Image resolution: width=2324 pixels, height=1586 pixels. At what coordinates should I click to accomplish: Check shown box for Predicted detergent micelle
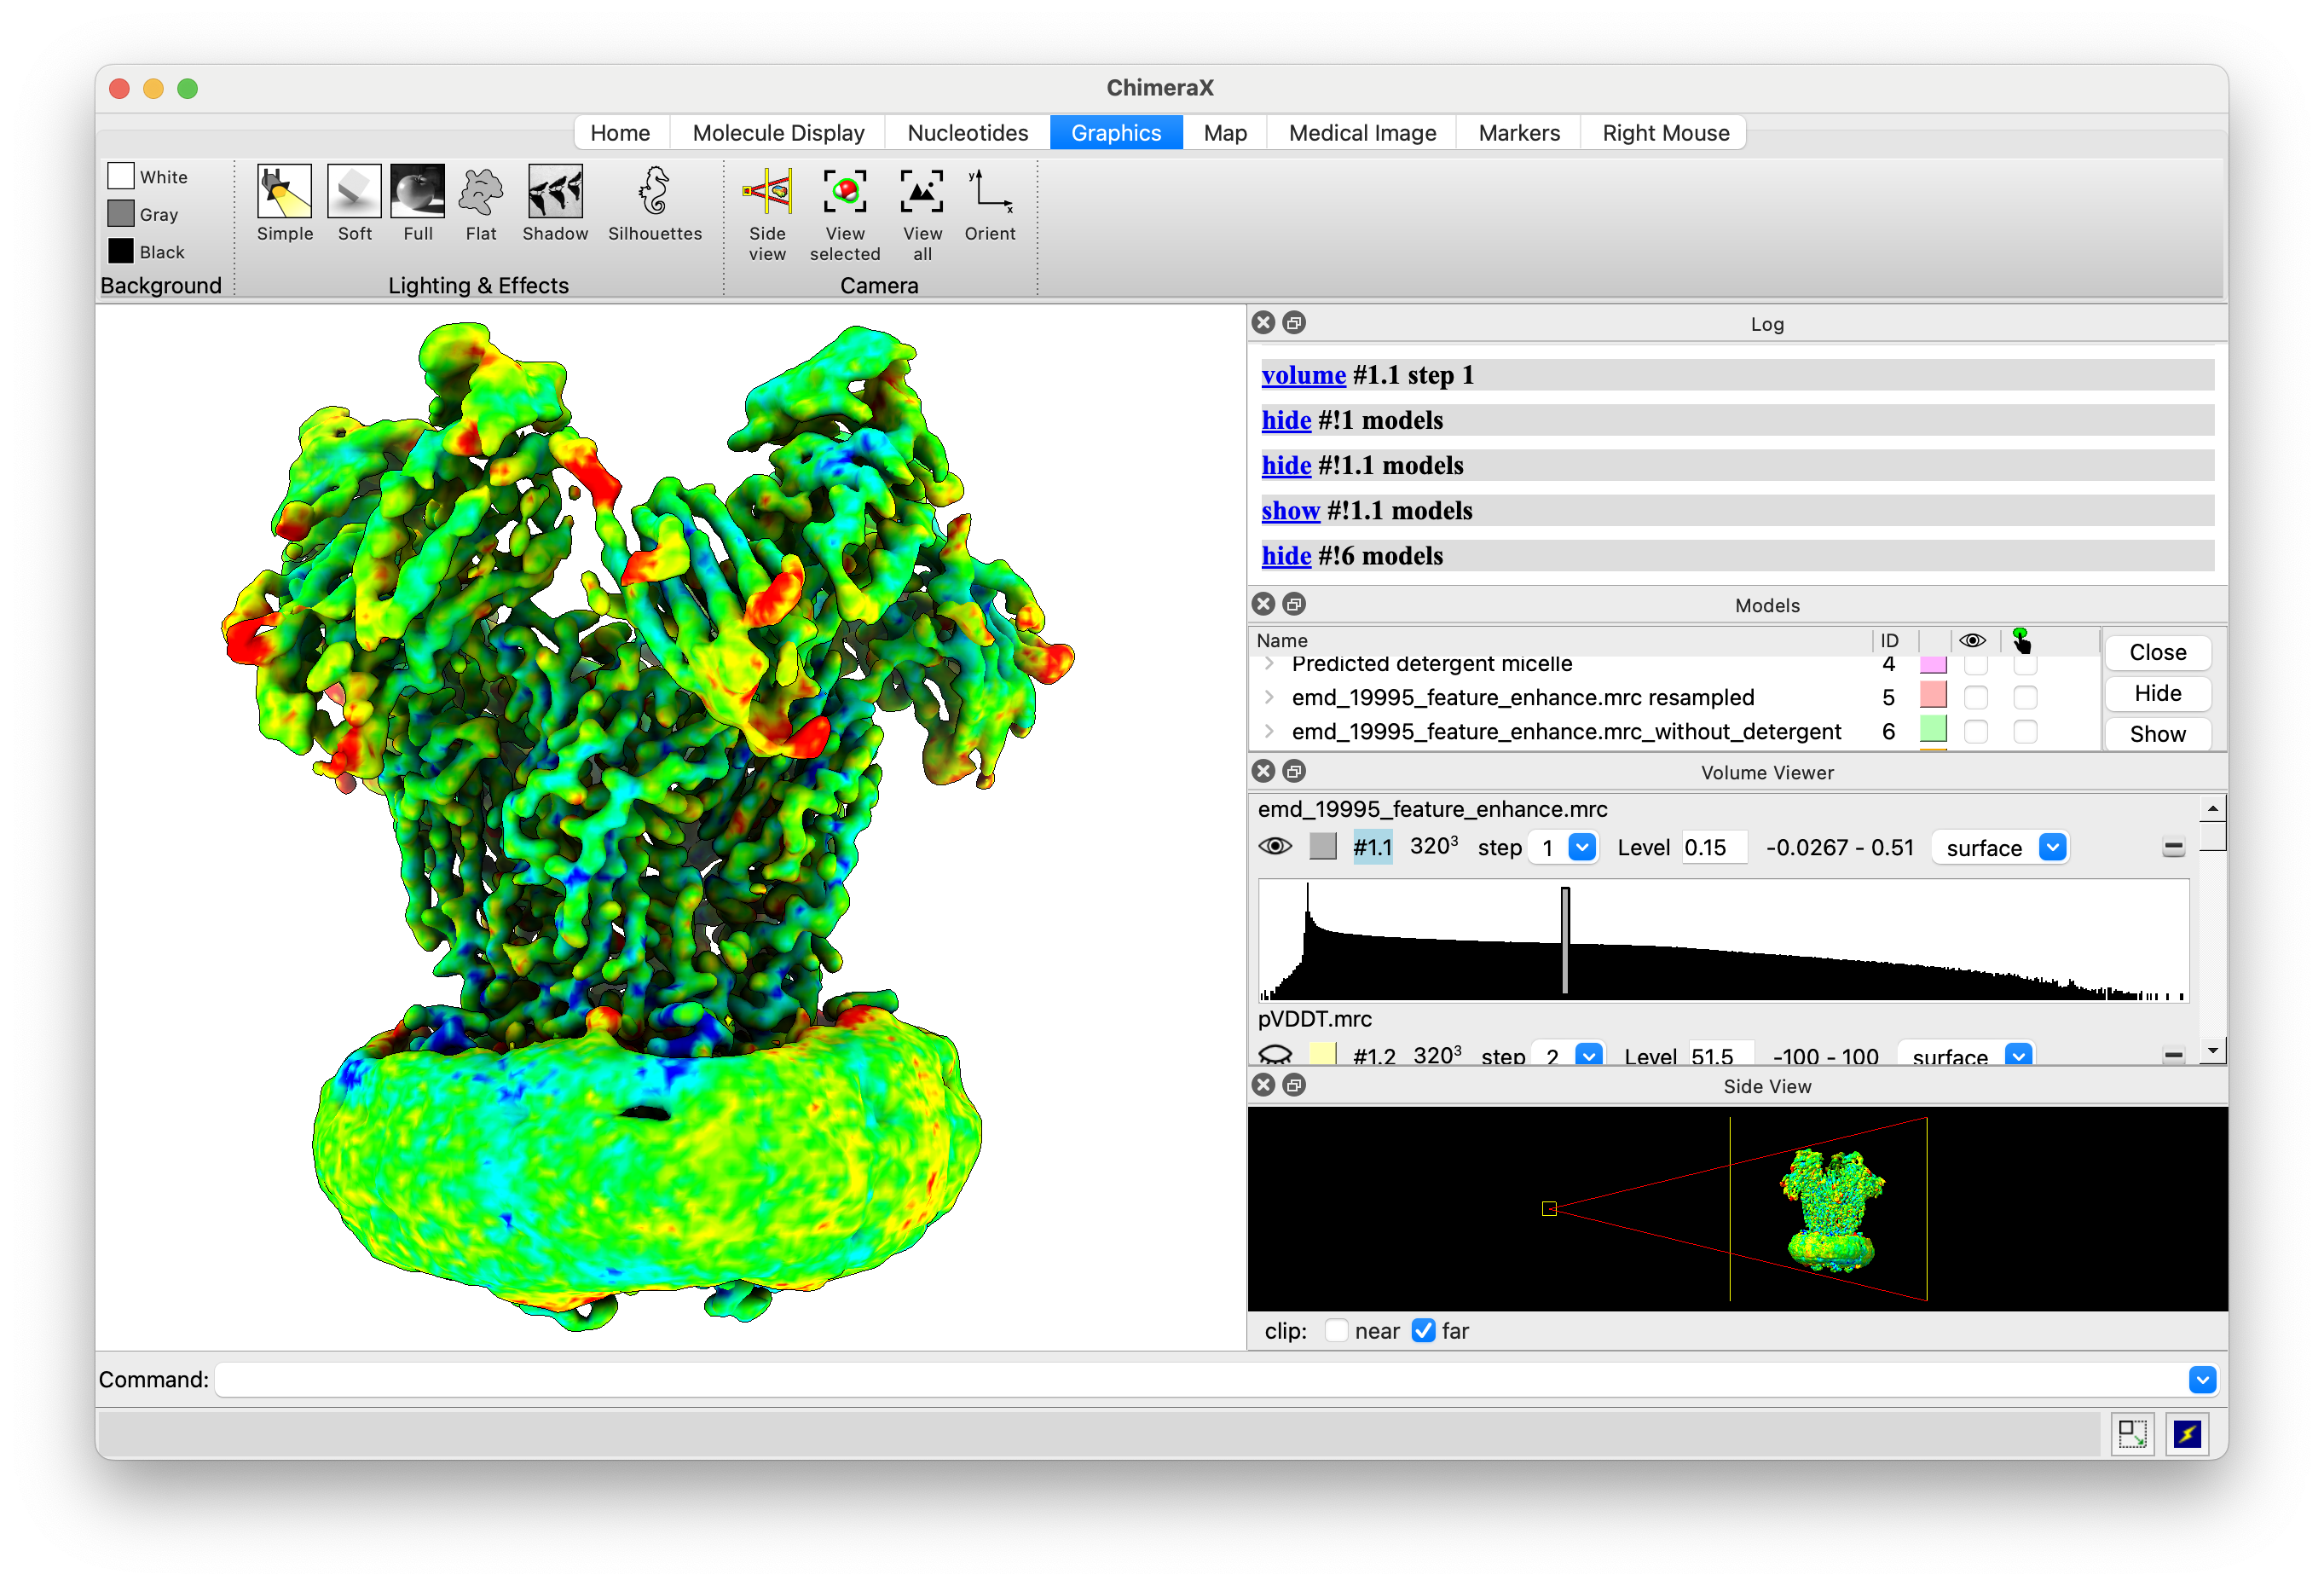click(x=1975, y=665)
